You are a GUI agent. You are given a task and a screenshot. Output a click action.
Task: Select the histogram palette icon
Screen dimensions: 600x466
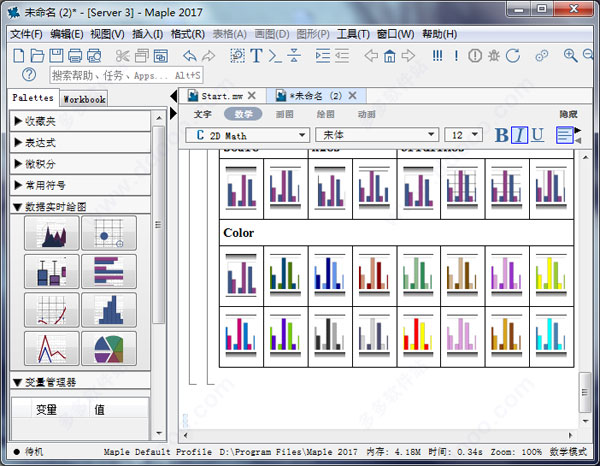tap(109, 310)
